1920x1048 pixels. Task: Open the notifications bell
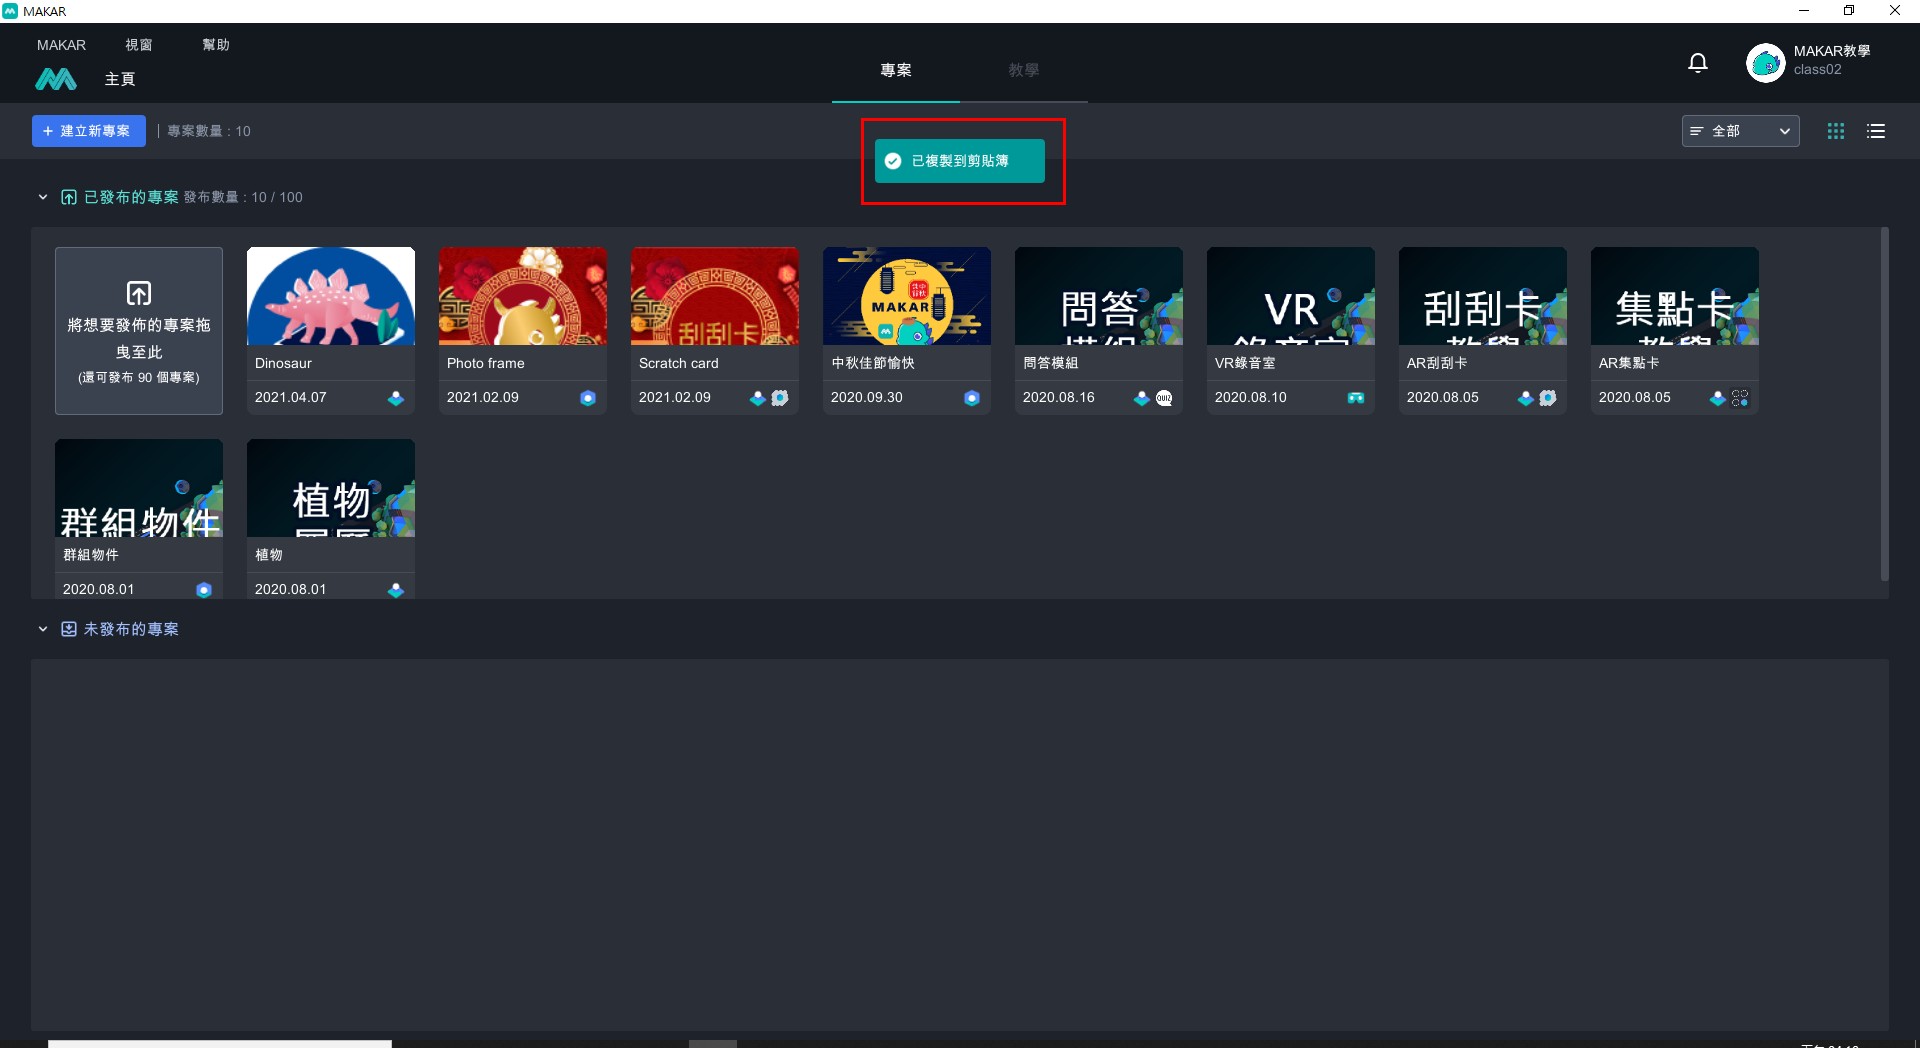pyautogui.click(x=1698, y=63)
